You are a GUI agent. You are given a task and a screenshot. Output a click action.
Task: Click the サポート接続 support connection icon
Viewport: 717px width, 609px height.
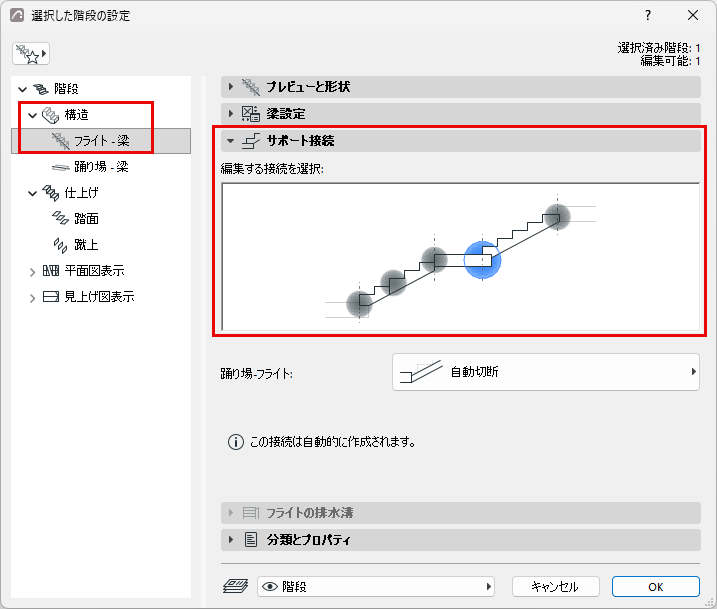pyautogui.click(x=251, y=141)
